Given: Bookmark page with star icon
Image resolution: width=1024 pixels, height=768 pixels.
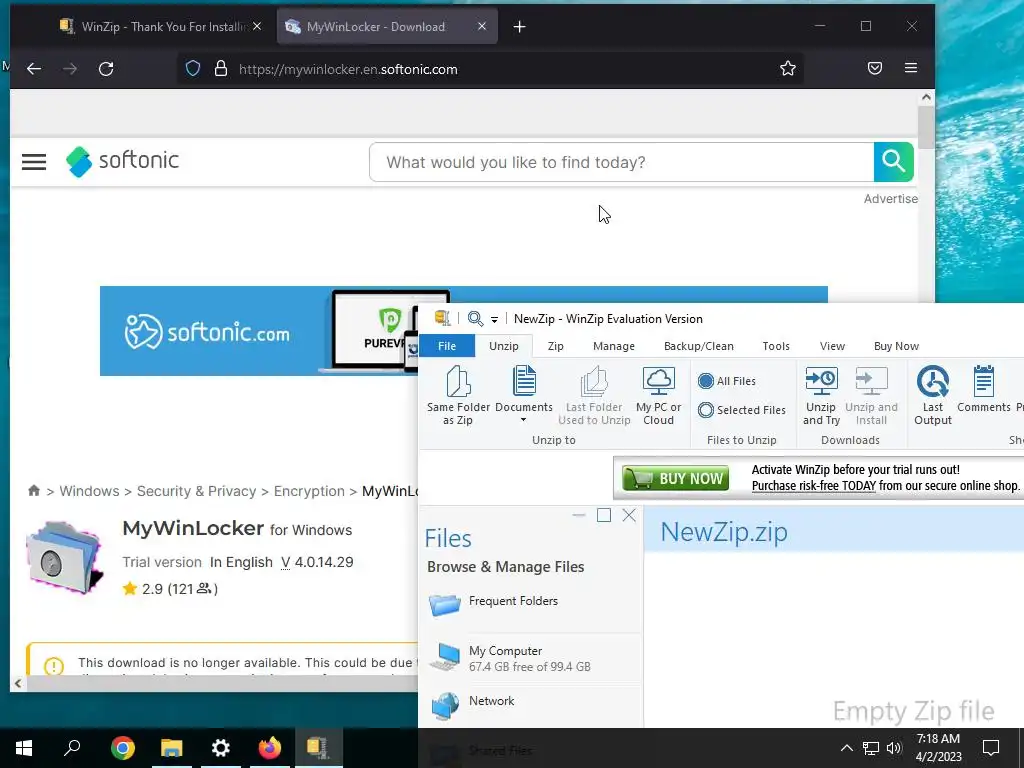Looking at the screenshot, I should (788, 69).
